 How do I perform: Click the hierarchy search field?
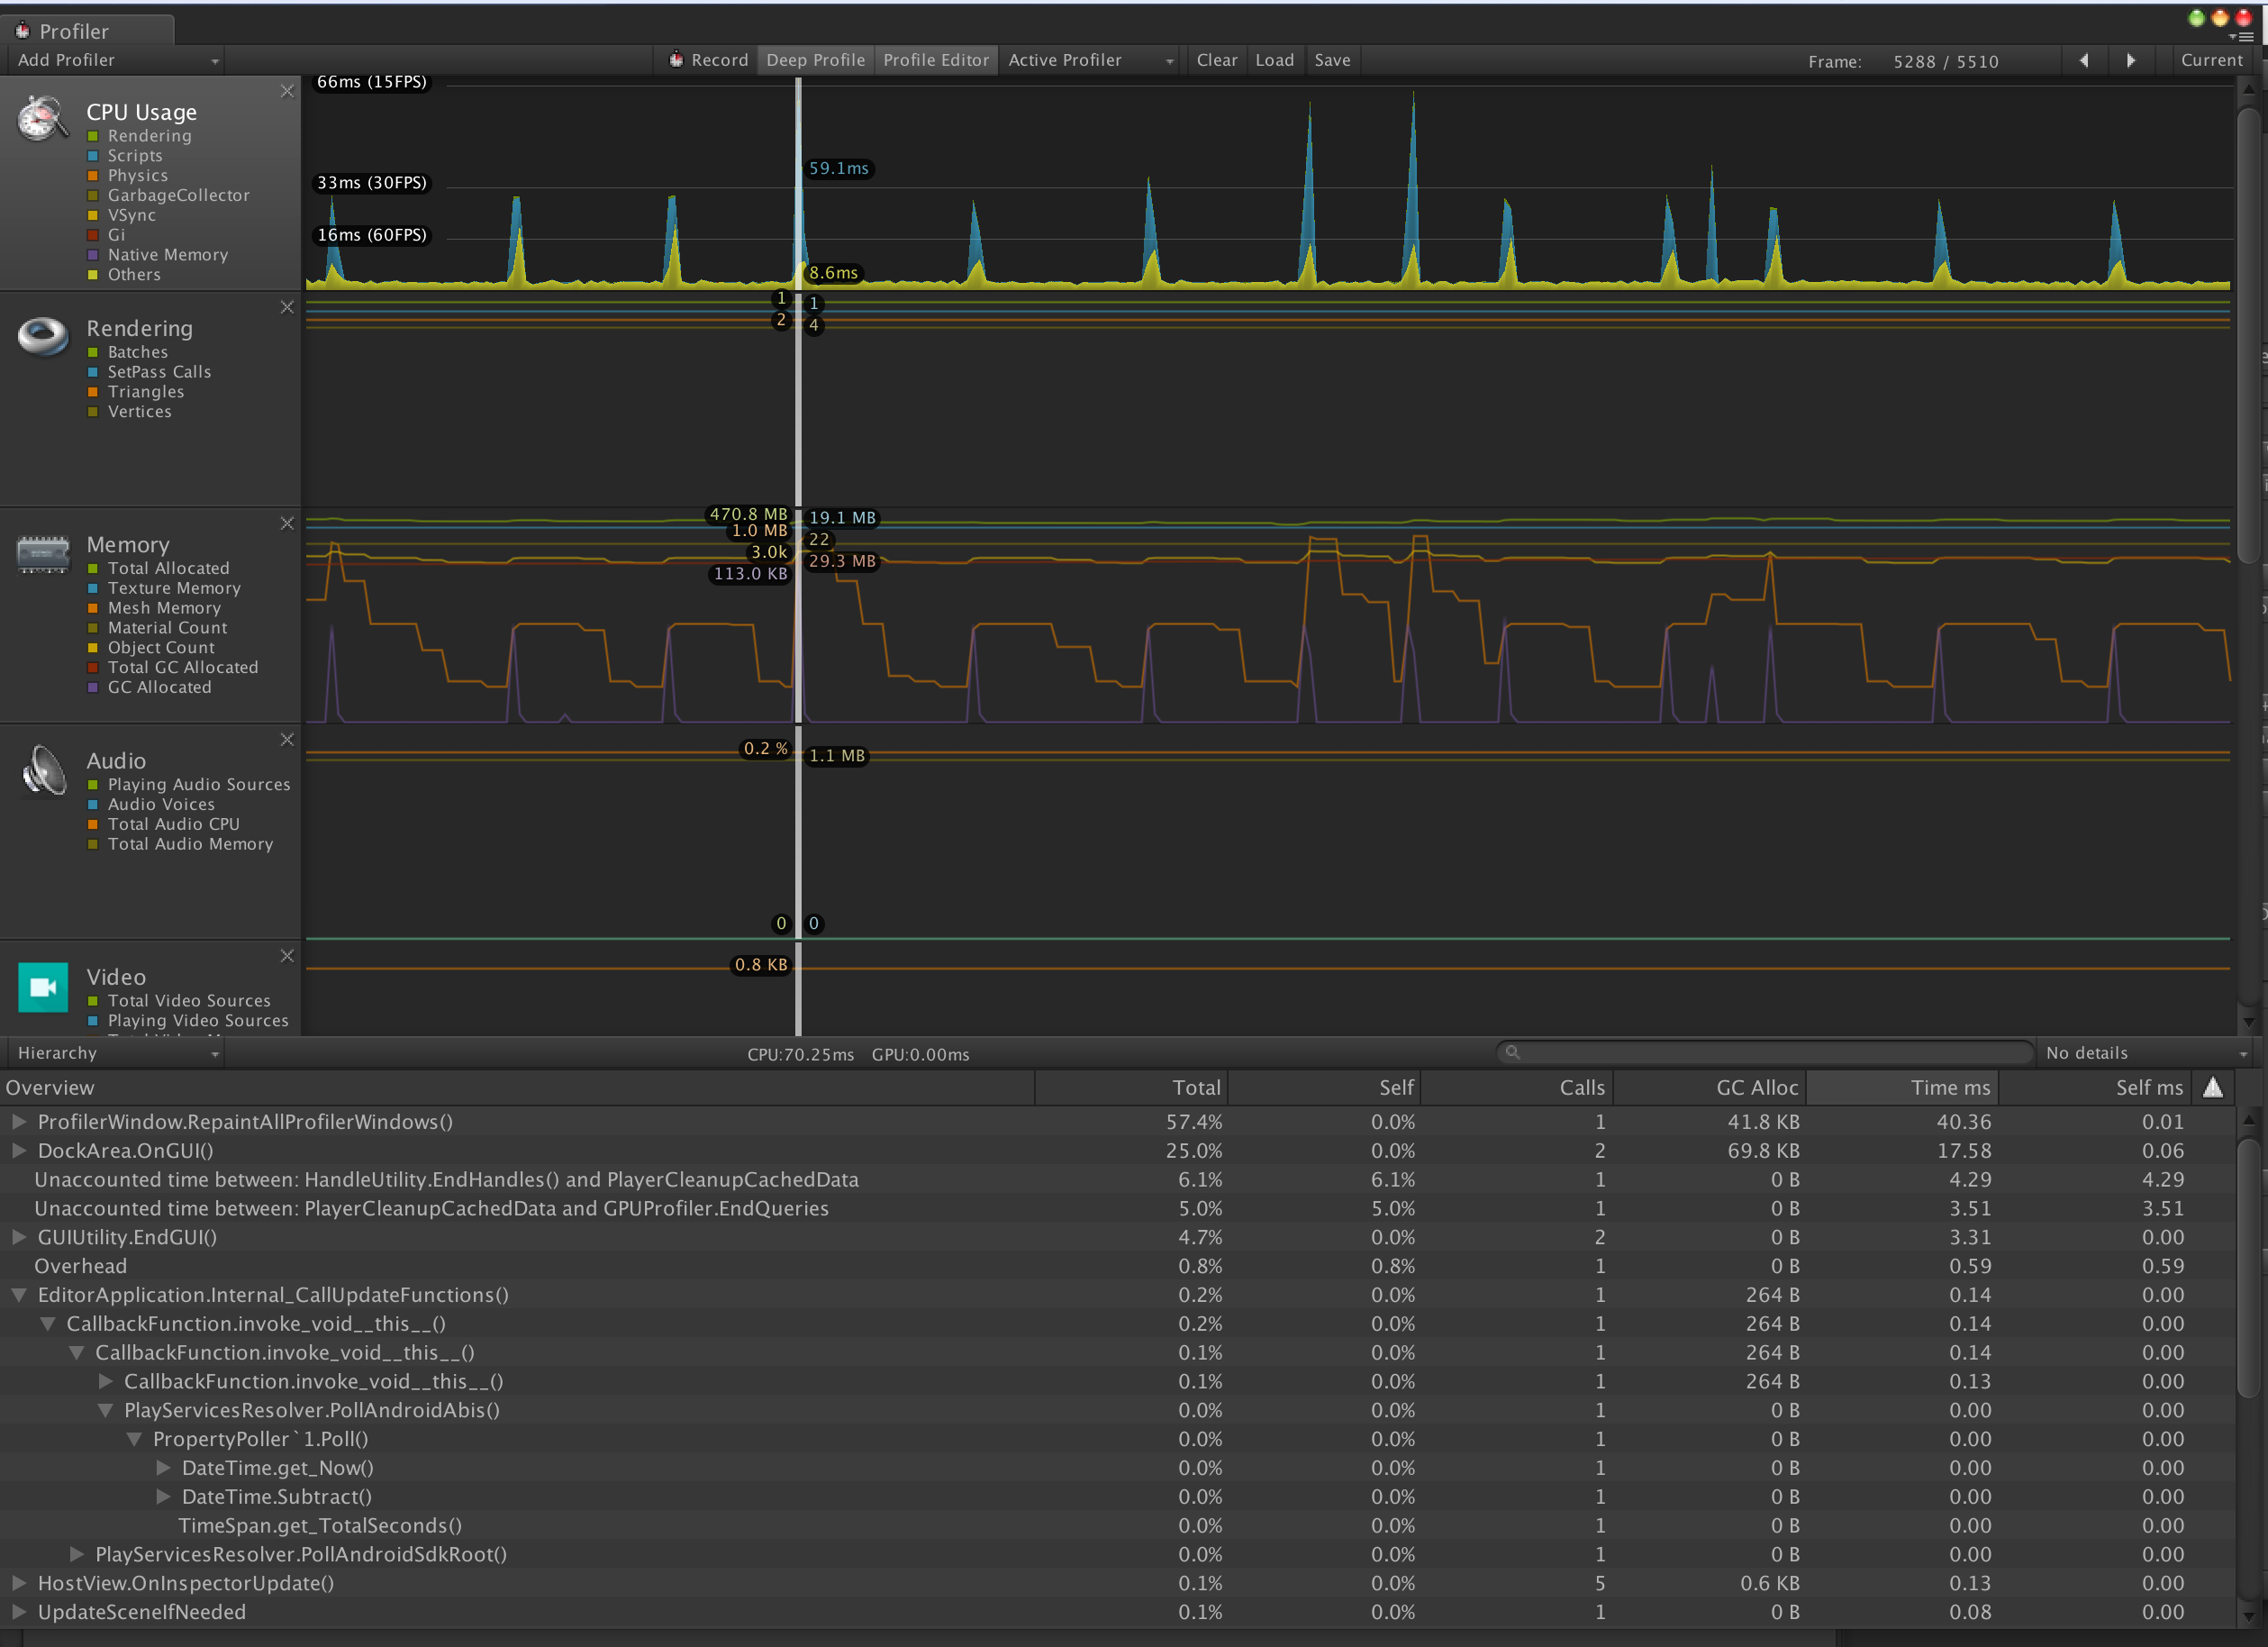tap(1765, 1053)
